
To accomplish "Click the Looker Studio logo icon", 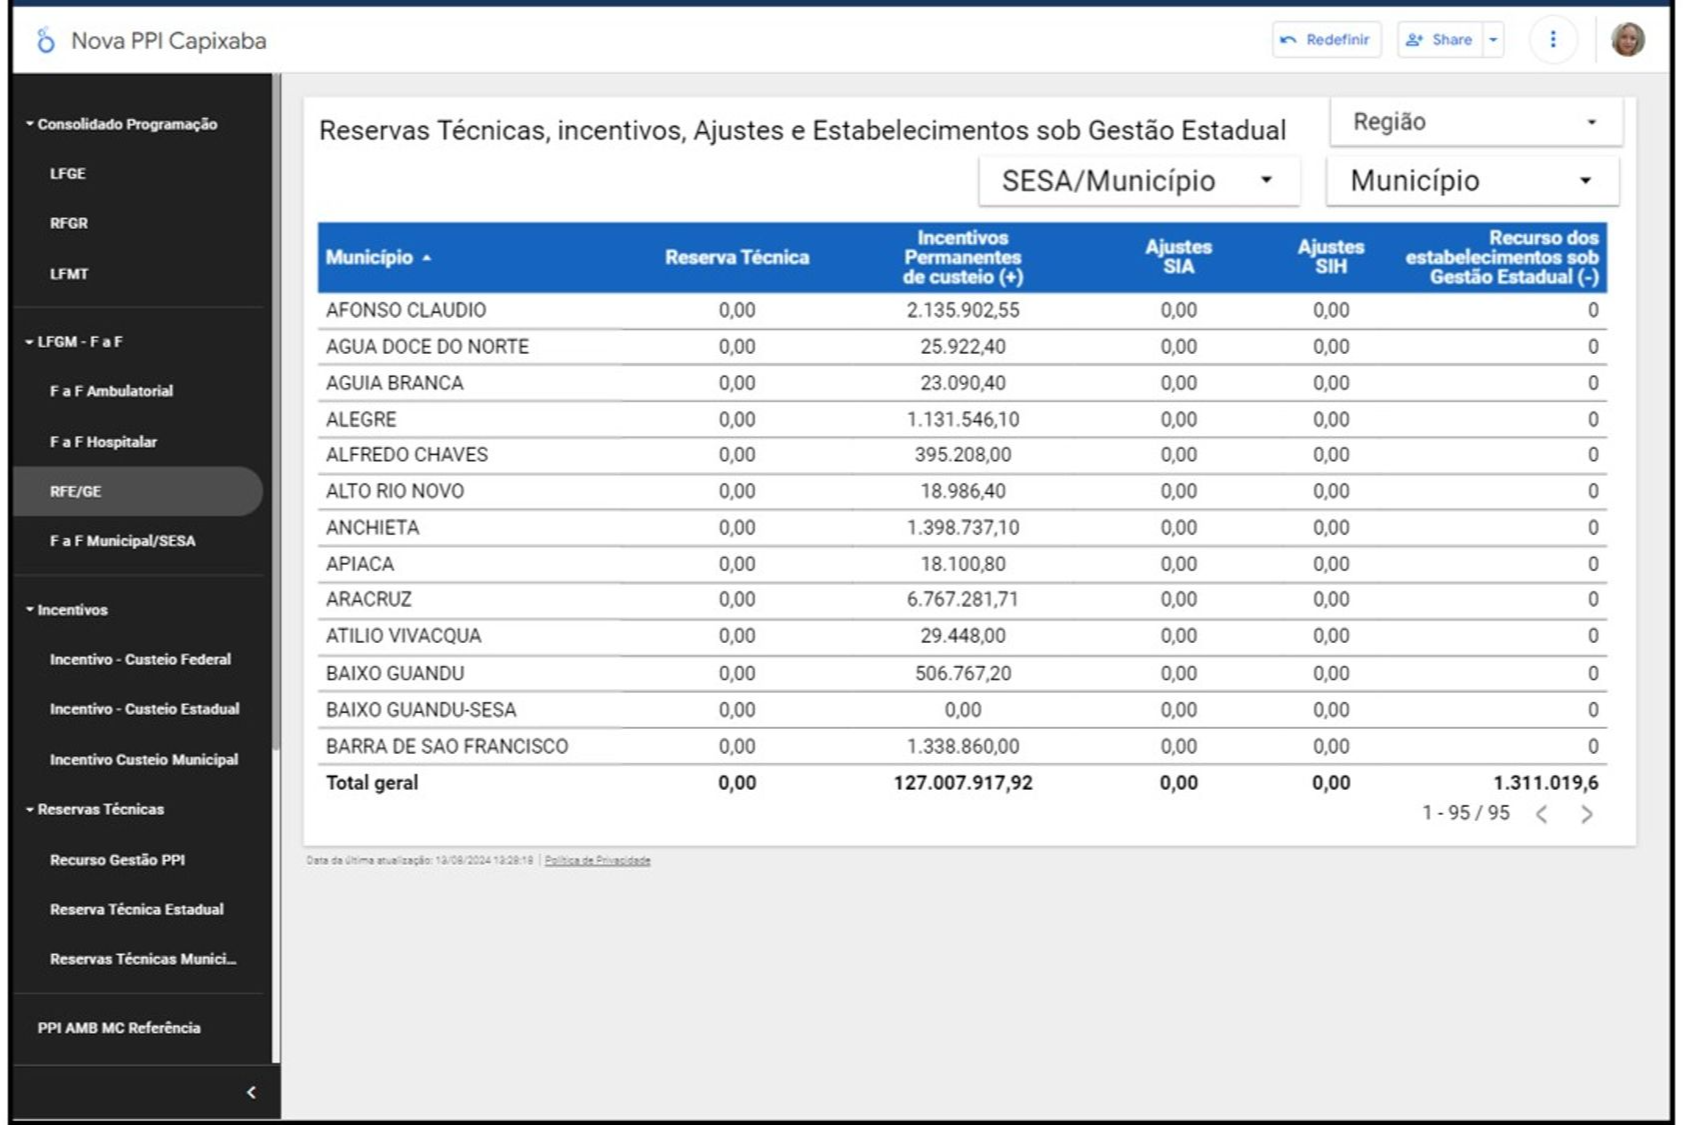I will tap(45, 40).
